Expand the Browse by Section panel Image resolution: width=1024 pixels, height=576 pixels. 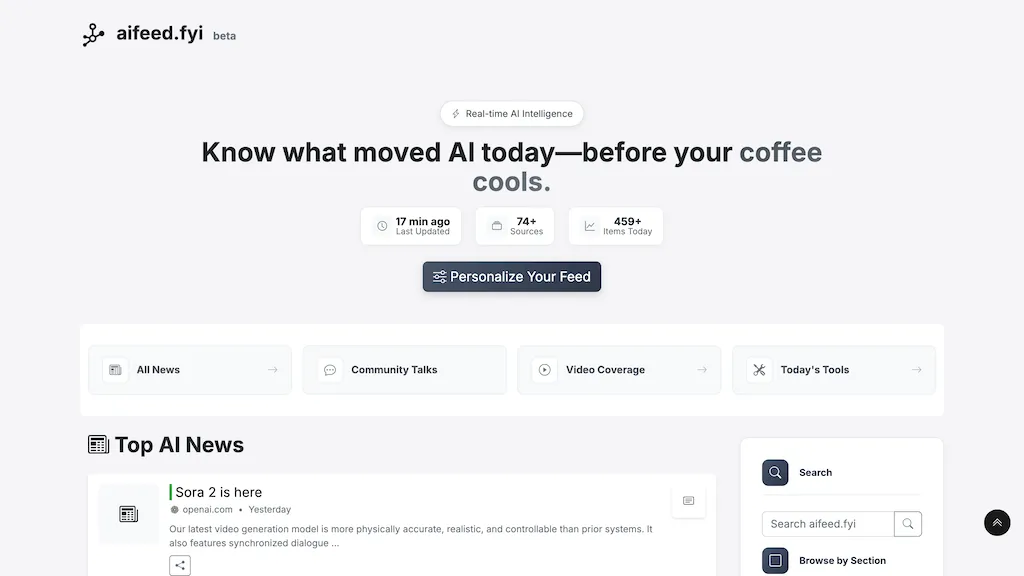point(842,561)
